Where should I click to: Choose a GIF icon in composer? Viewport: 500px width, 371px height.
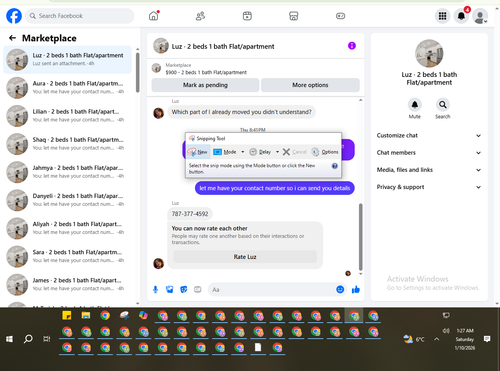pyautogui.click(x=198, y=289)
